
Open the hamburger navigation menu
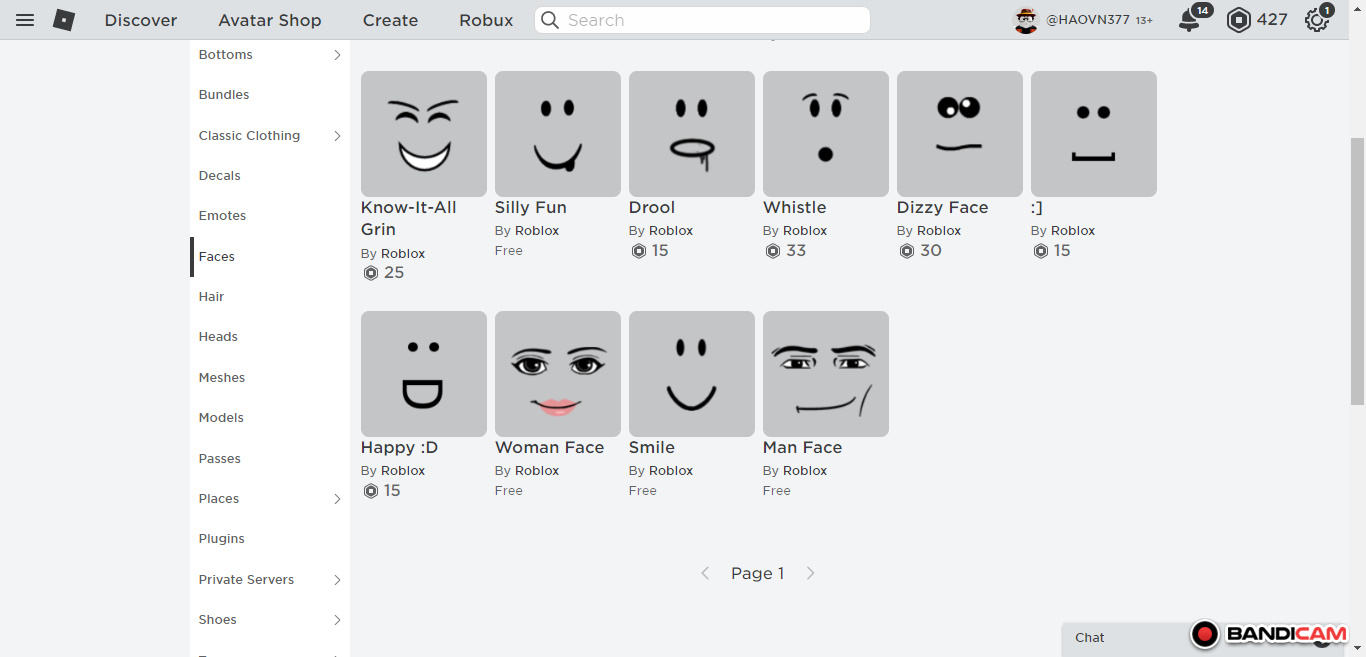[x=25, y=20]
